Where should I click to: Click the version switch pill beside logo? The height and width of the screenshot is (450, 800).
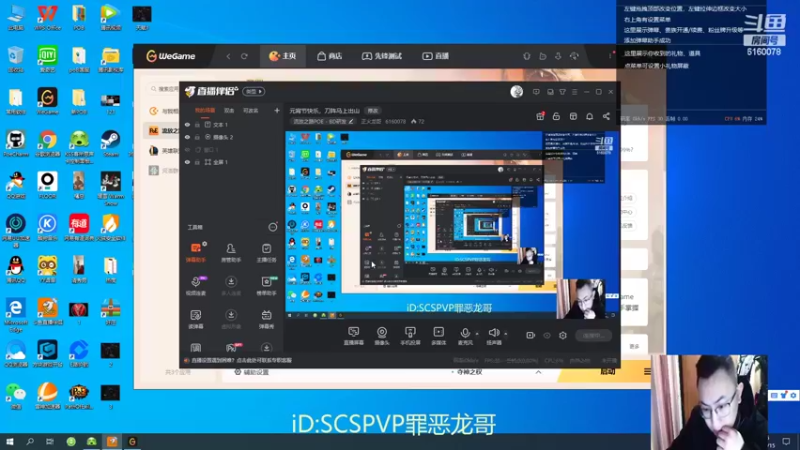tap(254, 92)
